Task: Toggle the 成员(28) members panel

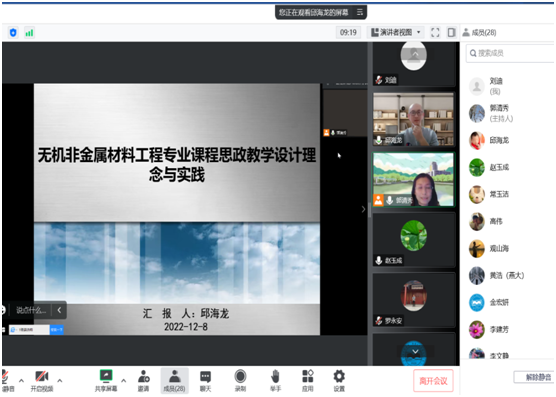Action: coord(174,381)
